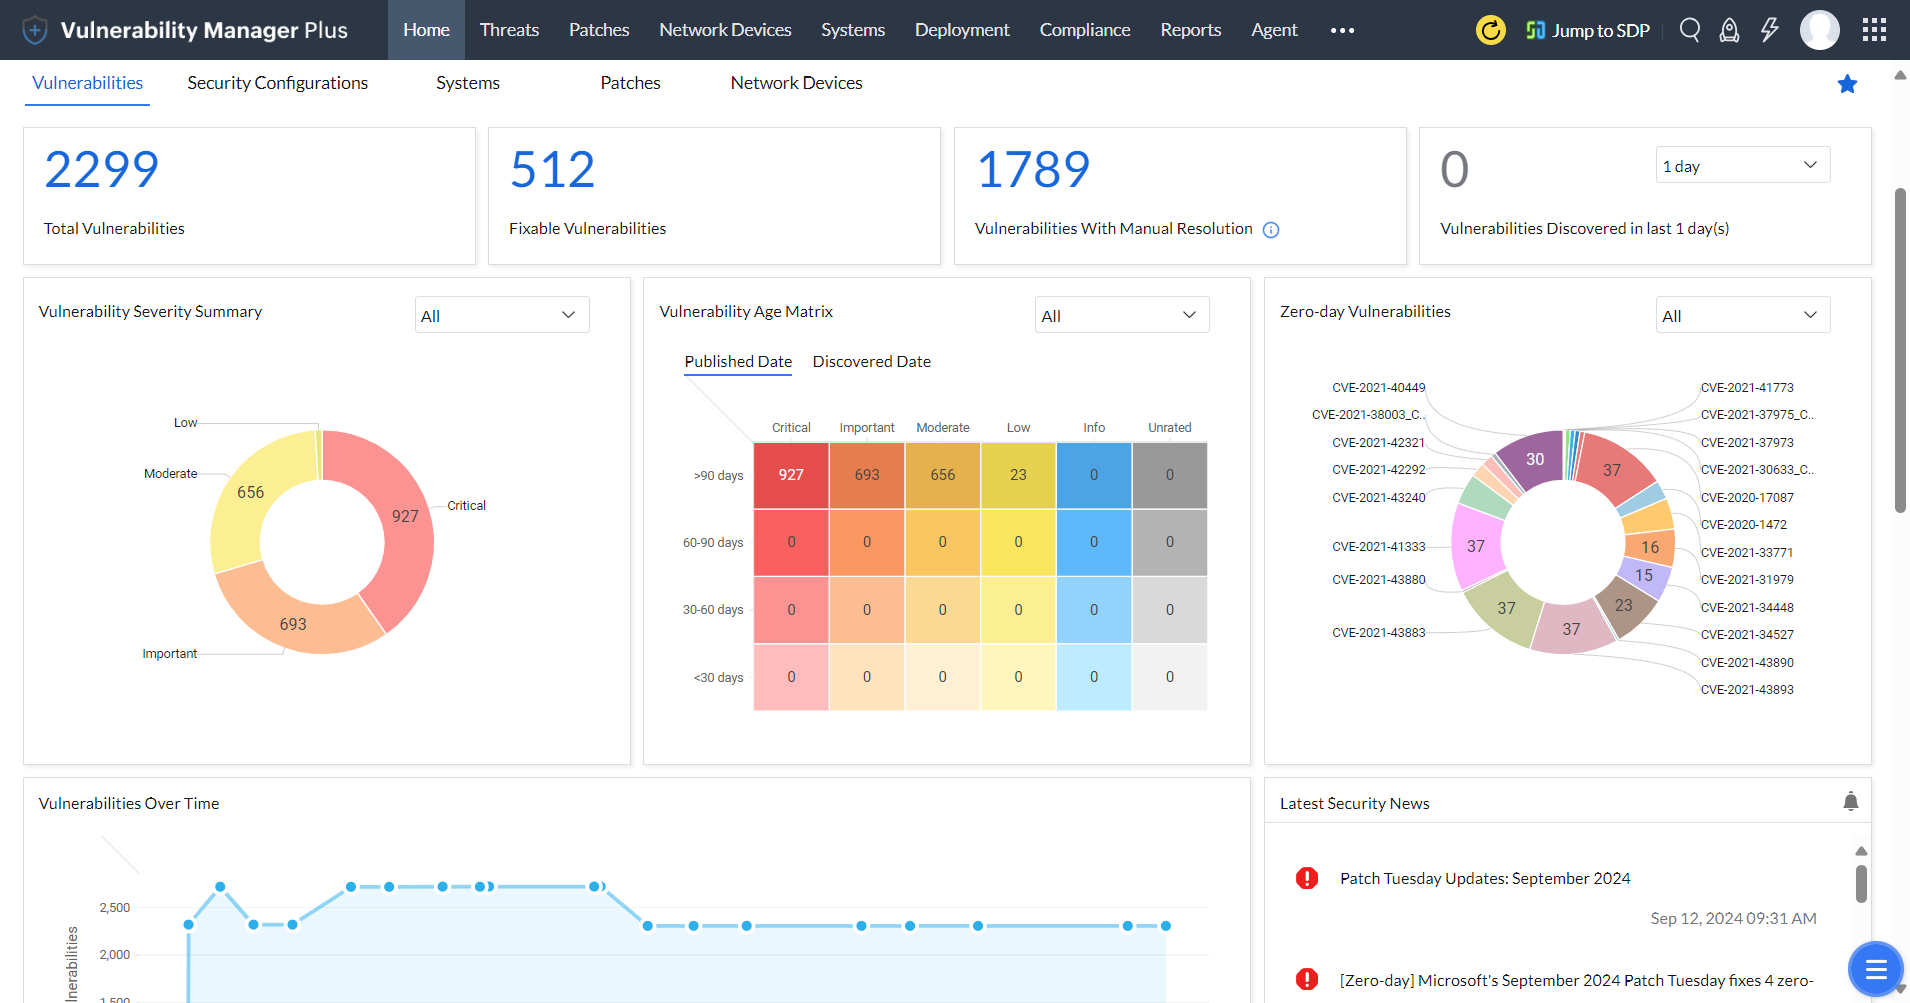Open the user profile avatar
Viewport: 1910px width, 1003px height.
tap(1819, 30)
